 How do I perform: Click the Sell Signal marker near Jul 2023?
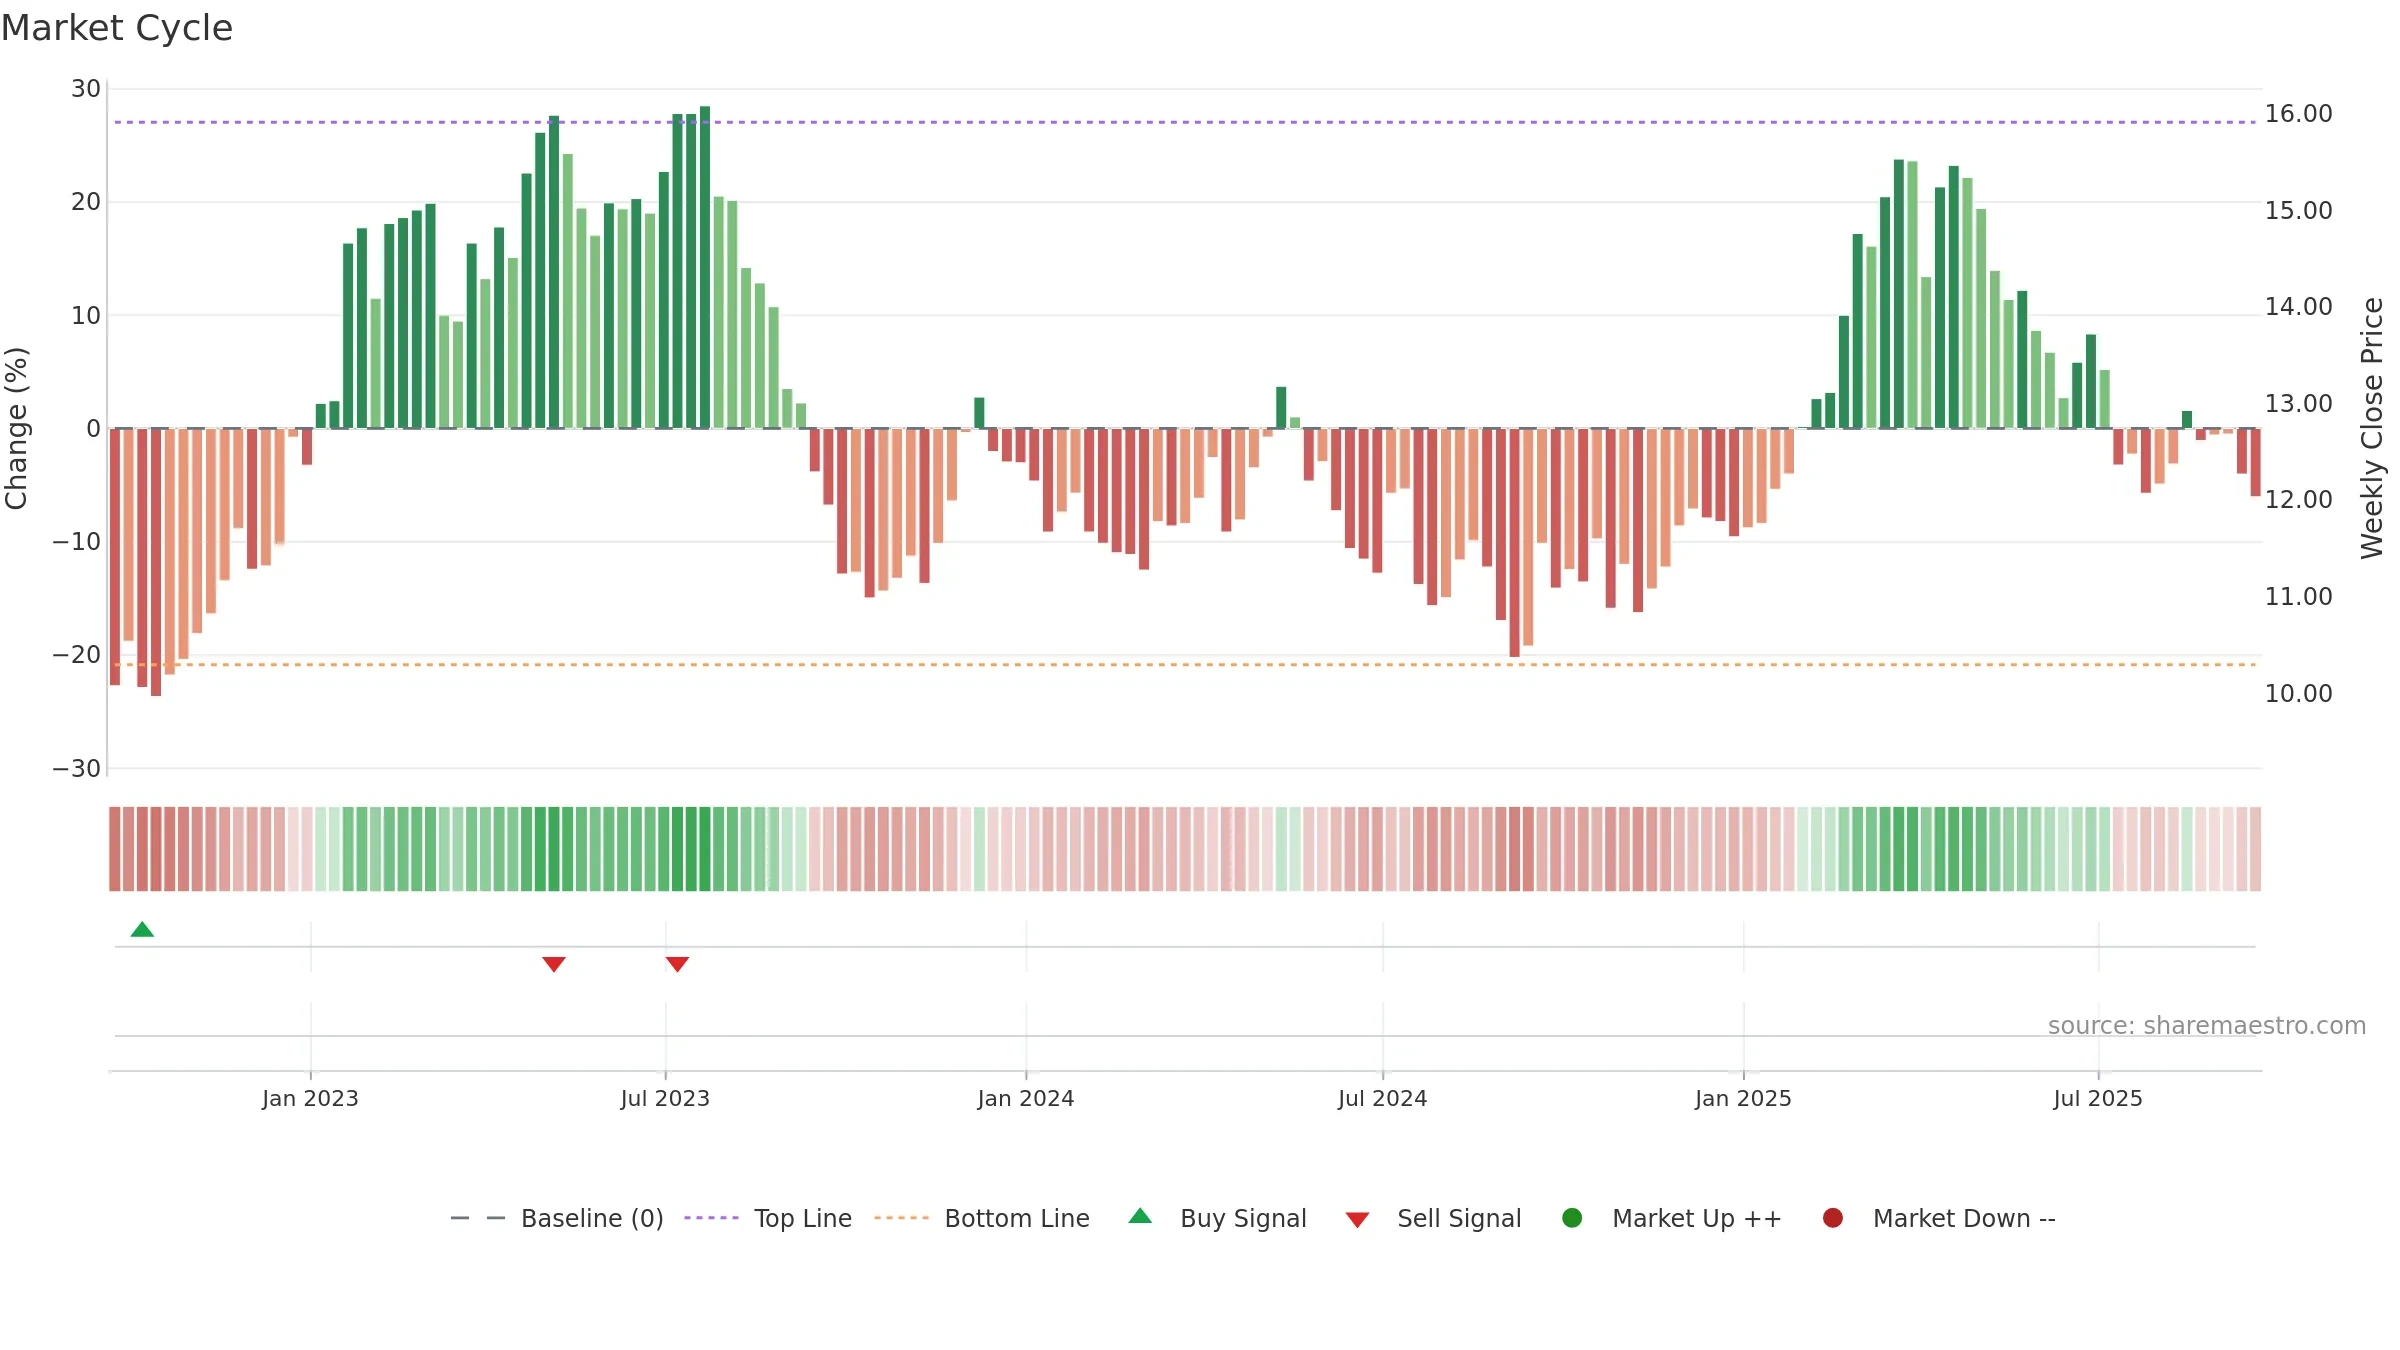(677, 964)
